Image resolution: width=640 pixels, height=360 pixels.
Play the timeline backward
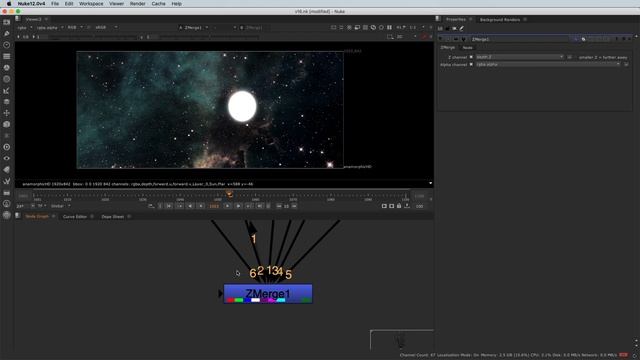[190, 206]
